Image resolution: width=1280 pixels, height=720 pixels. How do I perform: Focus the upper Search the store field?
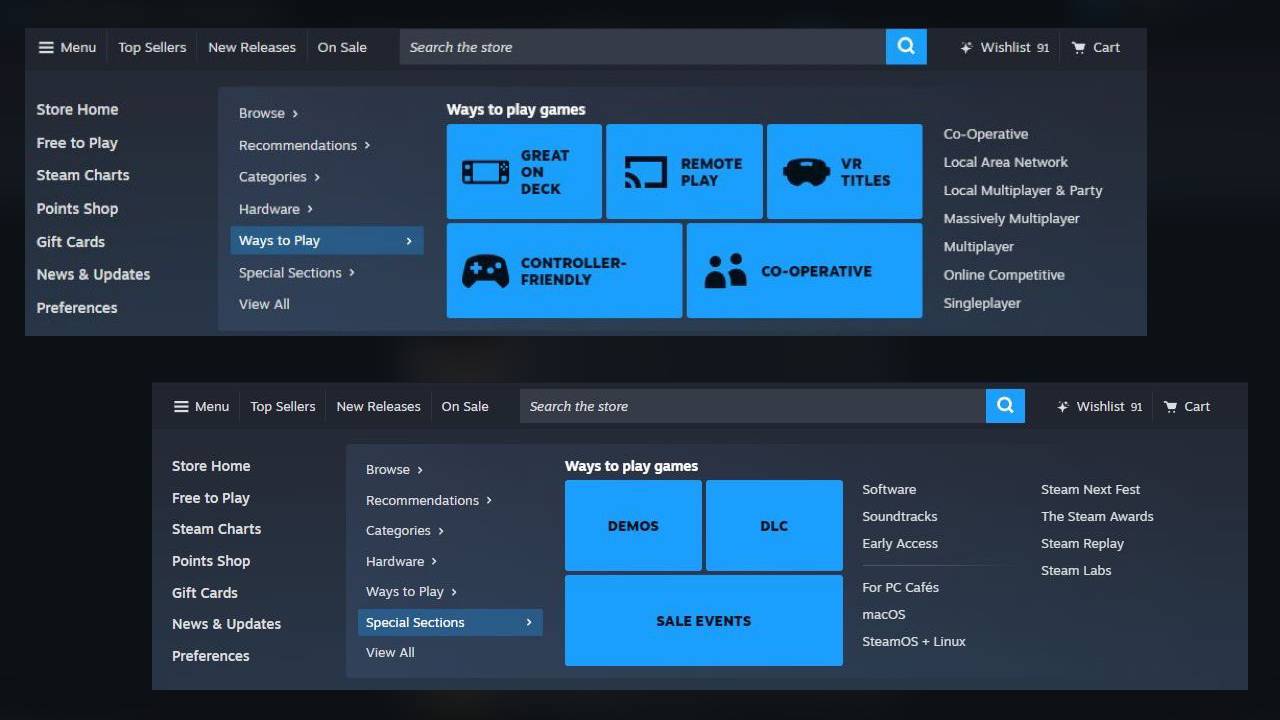[x=643, y=47]
